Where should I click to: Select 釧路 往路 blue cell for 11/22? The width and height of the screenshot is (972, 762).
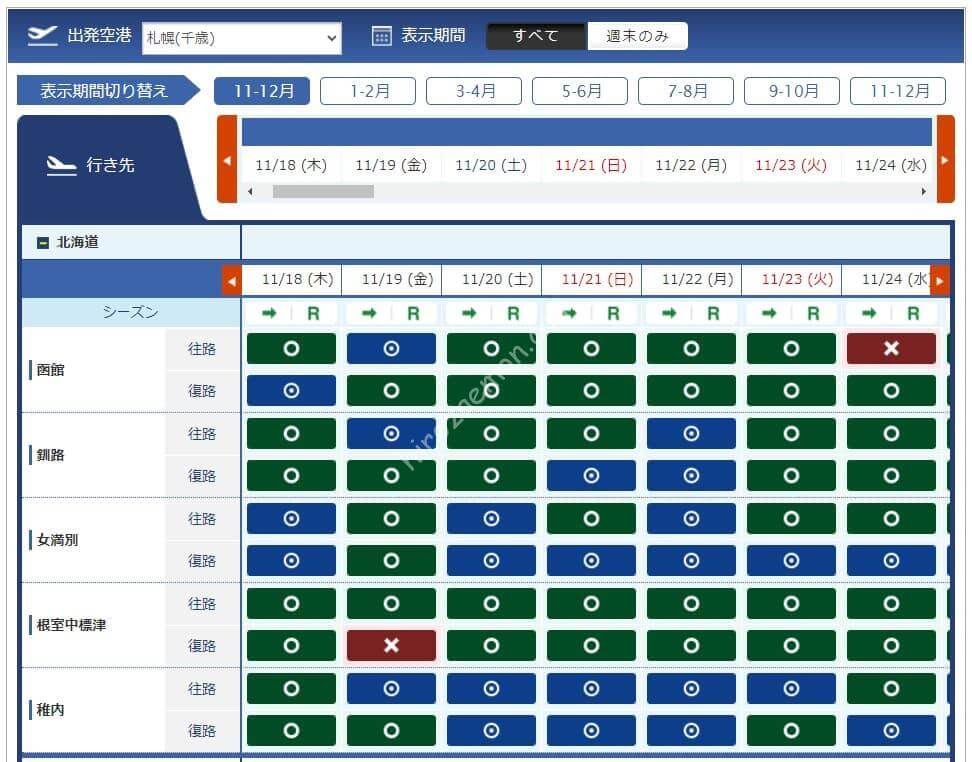click(691, 433)
